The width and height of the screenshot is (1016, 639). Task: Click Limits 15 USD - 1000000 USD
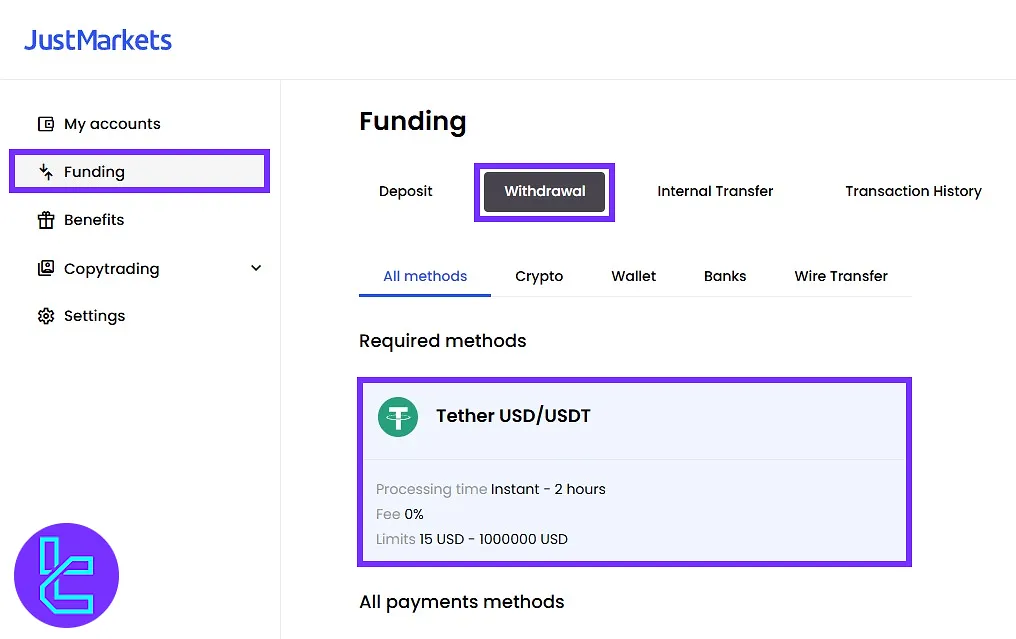(x=472, y=539)
